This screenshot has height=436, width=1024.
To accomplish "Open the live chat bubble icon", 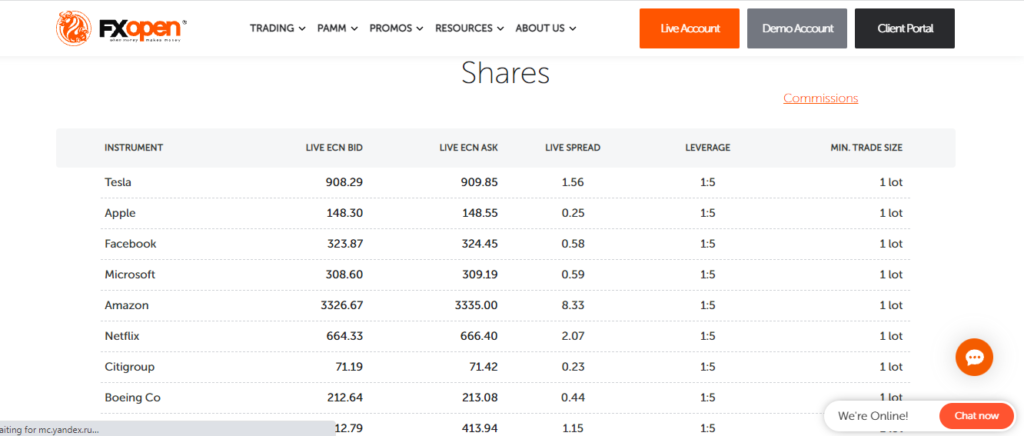I will (x=974, y=357).
